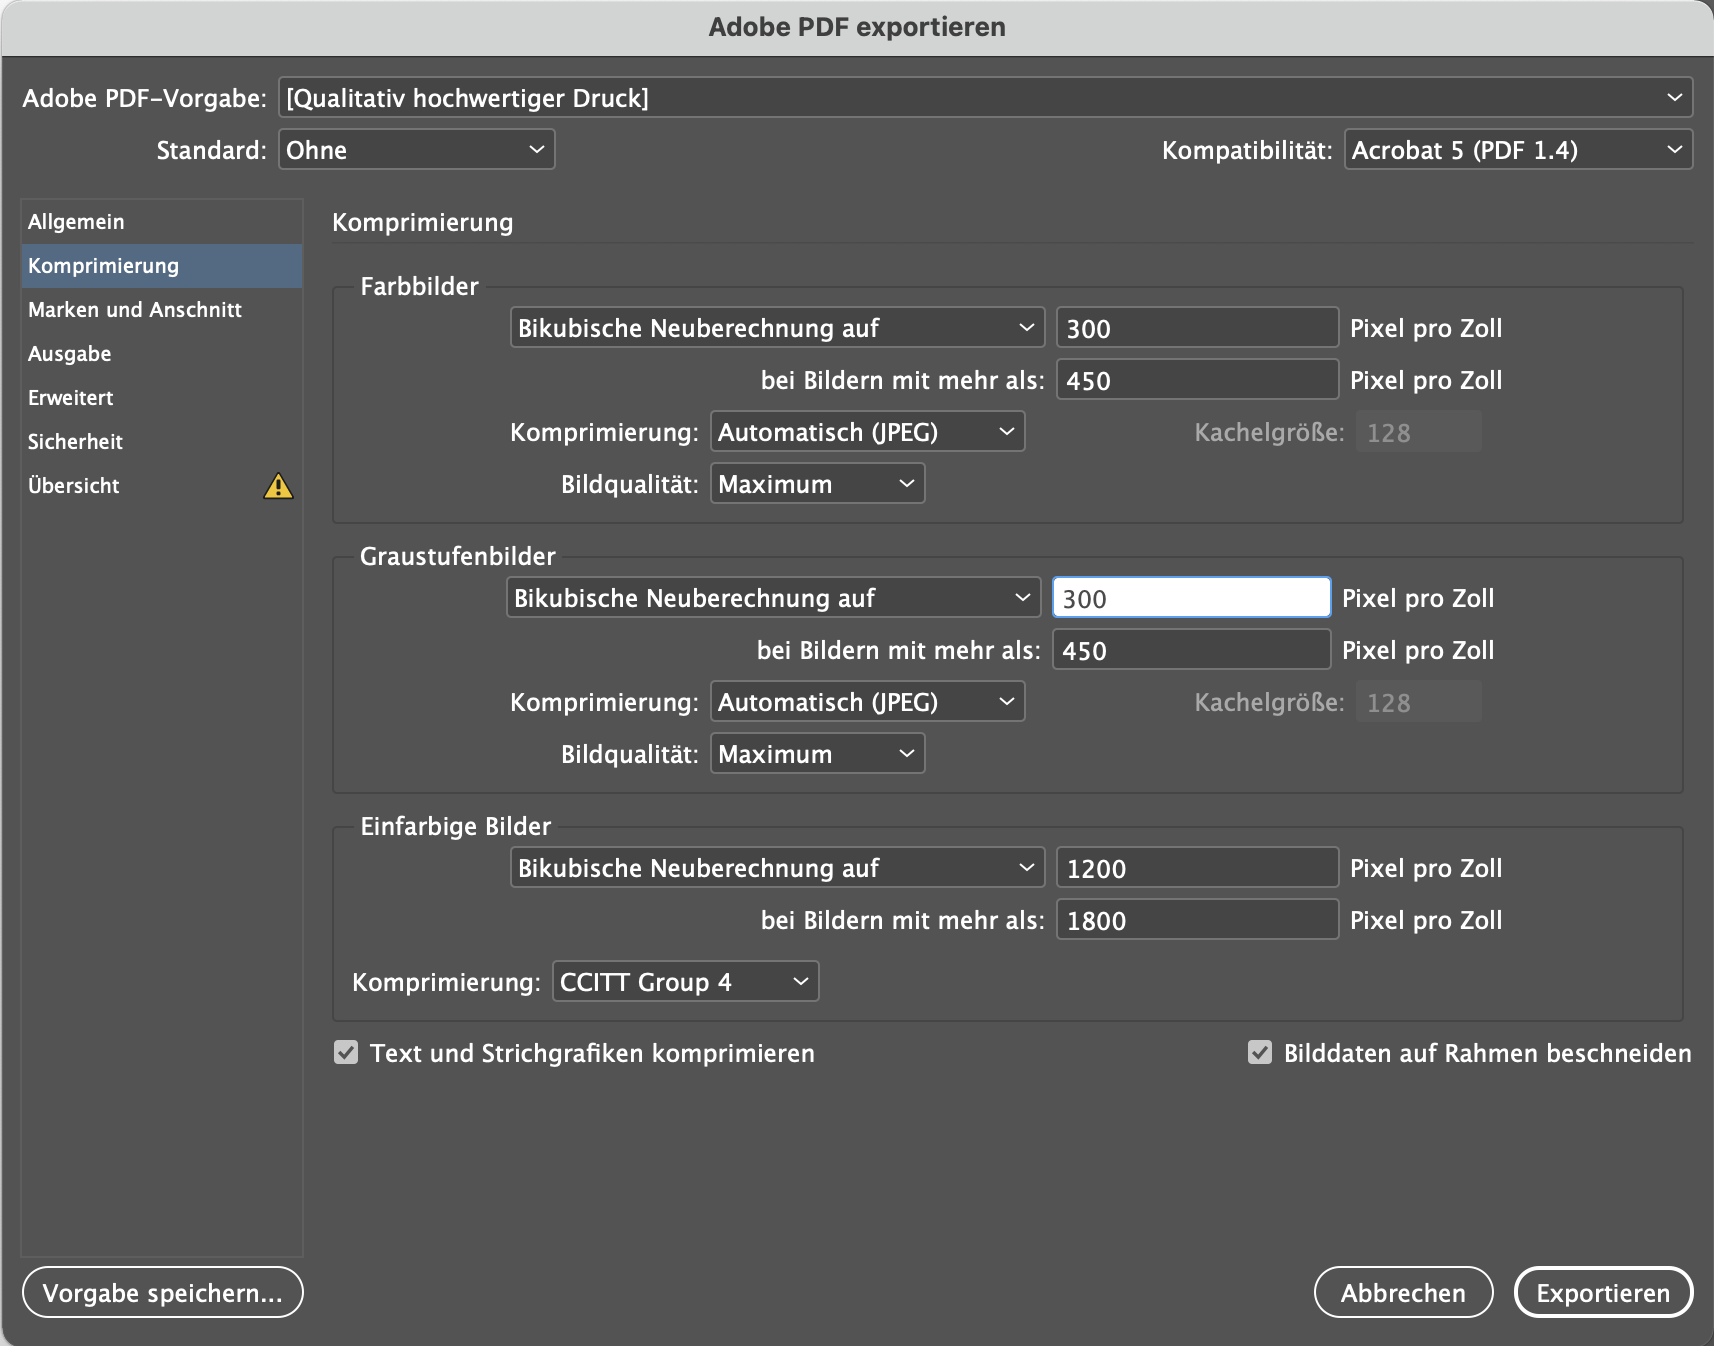
Task: Select the Komprimierung section in sidebar
Action: point(162,266)
